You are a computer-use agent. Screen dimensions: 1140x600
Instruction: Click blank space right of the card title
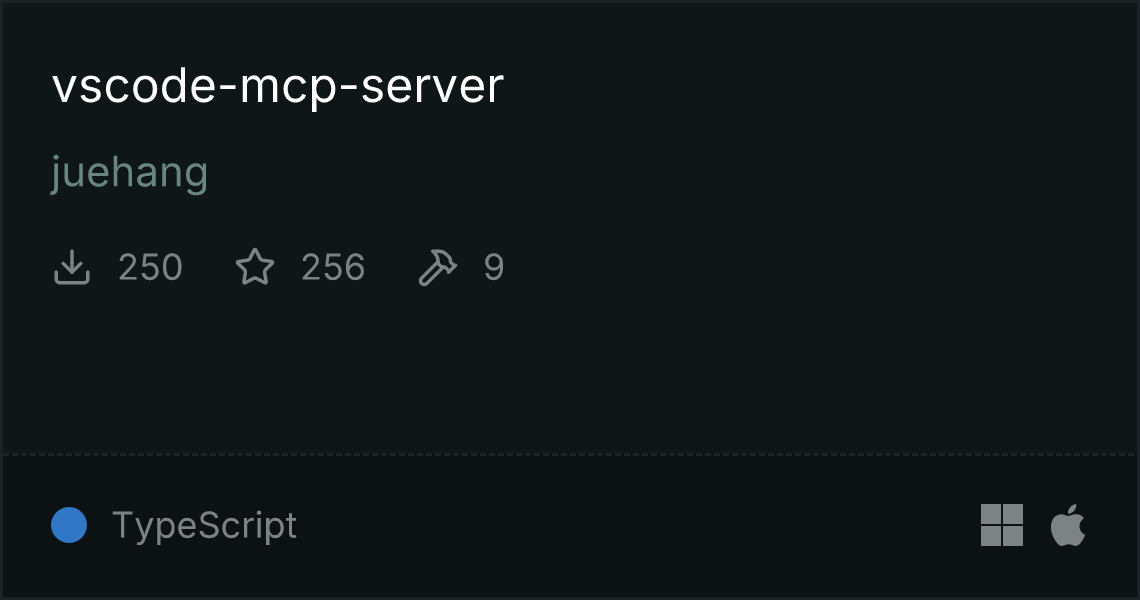point(814,86)
